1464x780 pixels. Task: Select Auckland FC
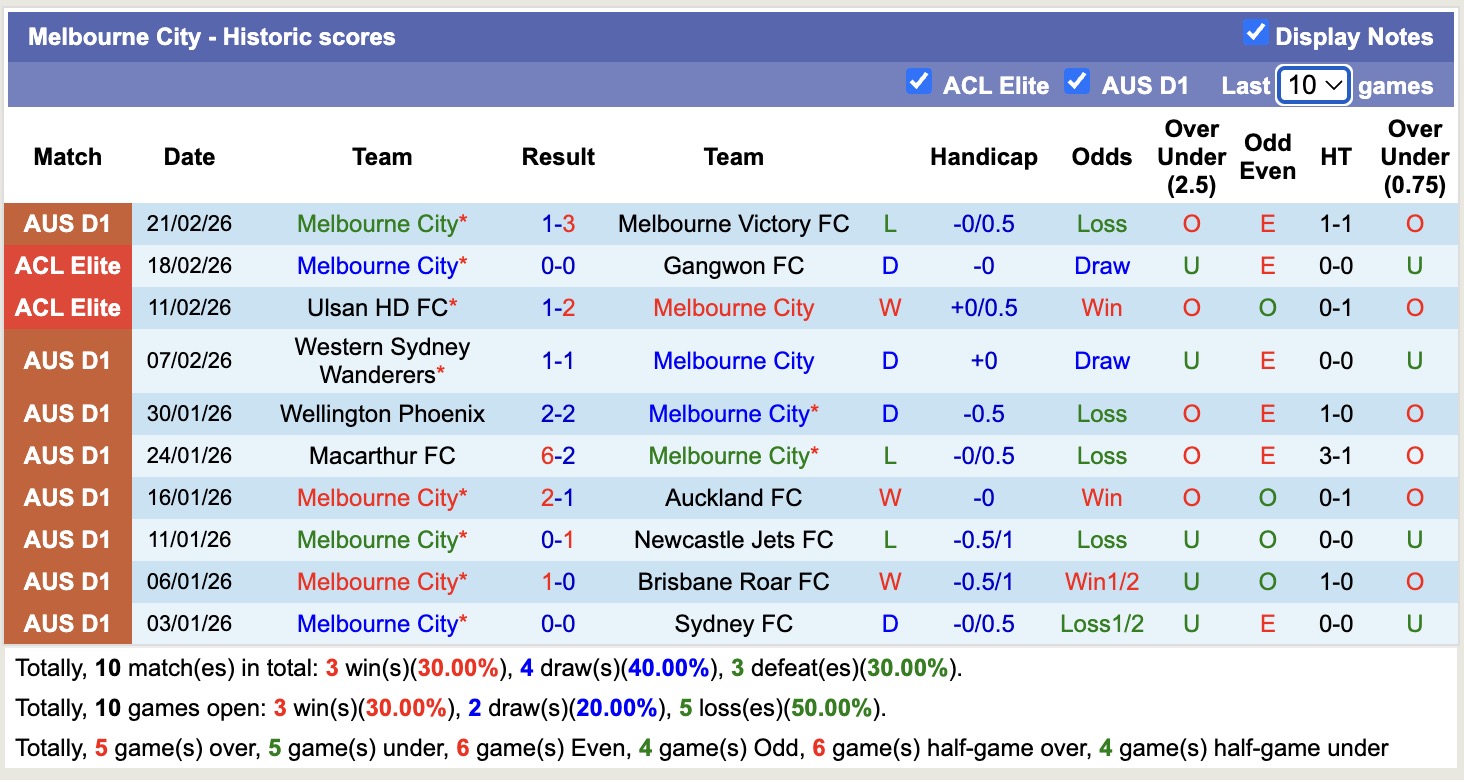tap(733, 497)
